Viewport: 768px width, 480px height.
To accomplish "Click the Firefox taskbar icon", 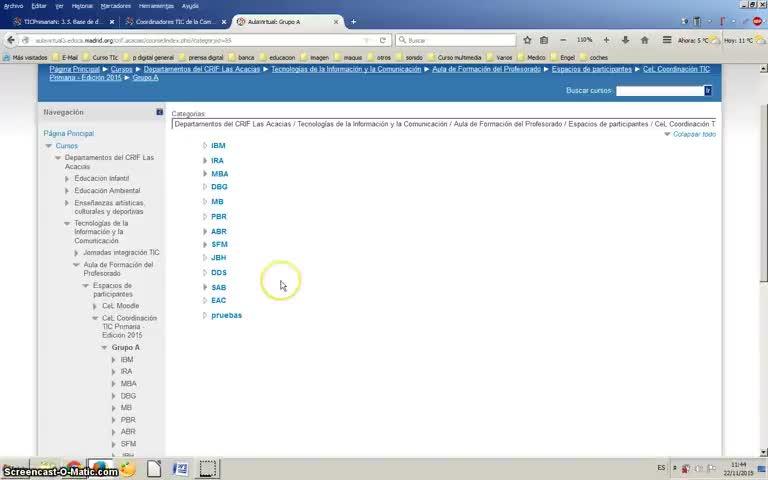I will pyautogui.click(x=100, y=469).
